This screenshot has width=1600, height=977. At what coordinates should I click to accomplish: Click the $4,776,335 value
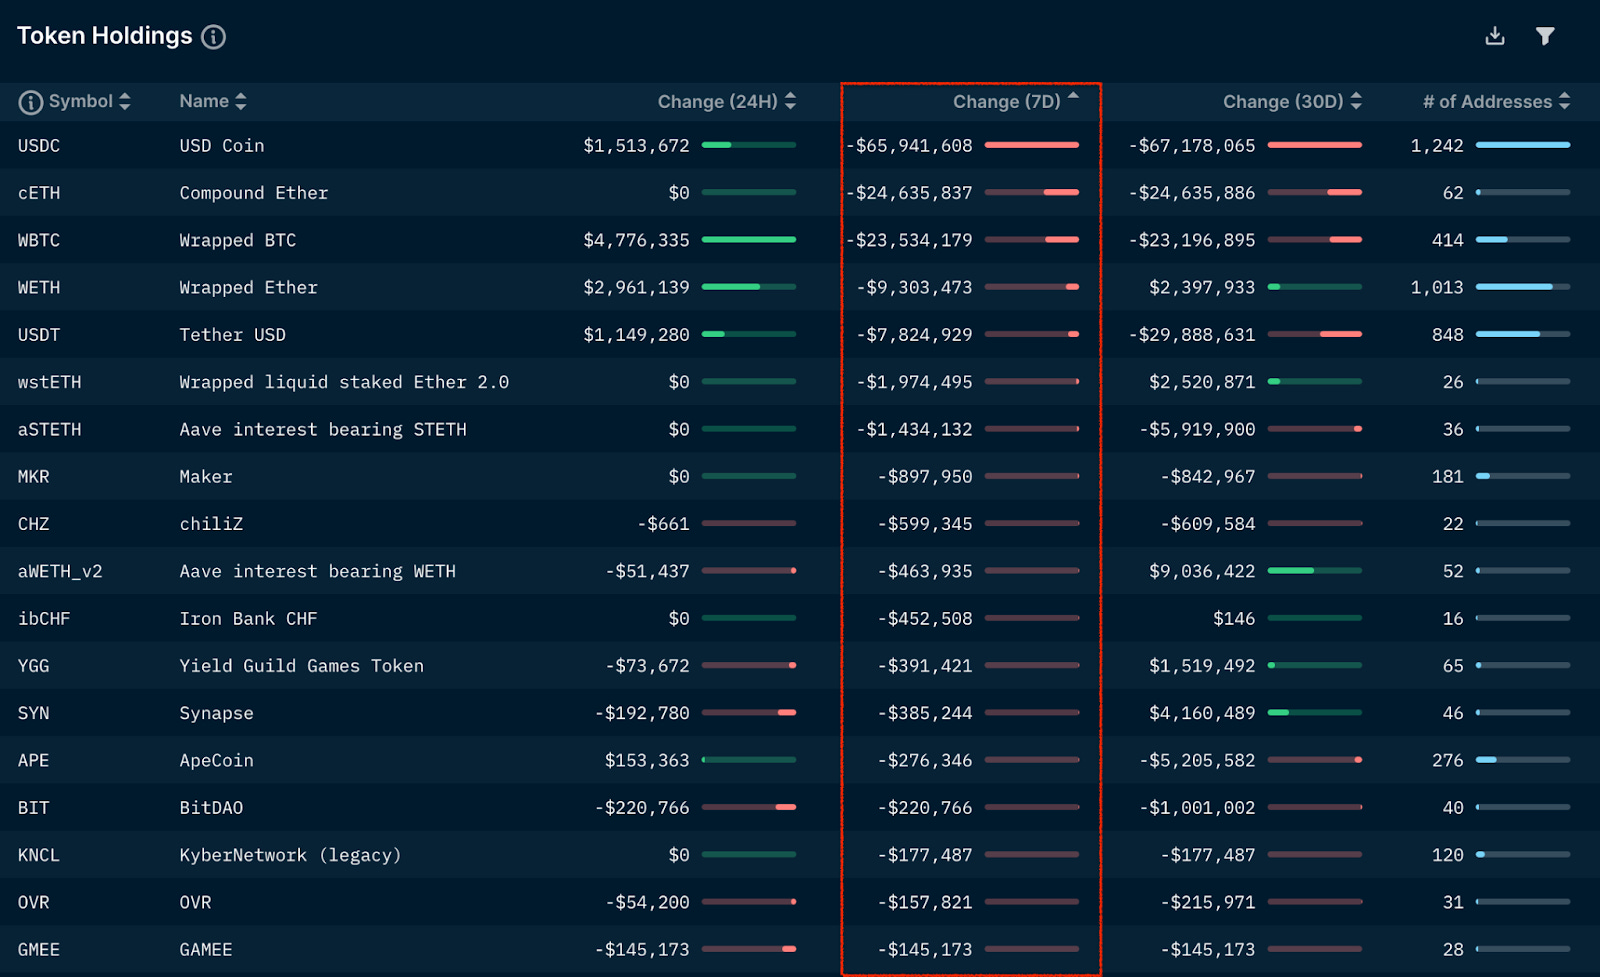(637, 240)
